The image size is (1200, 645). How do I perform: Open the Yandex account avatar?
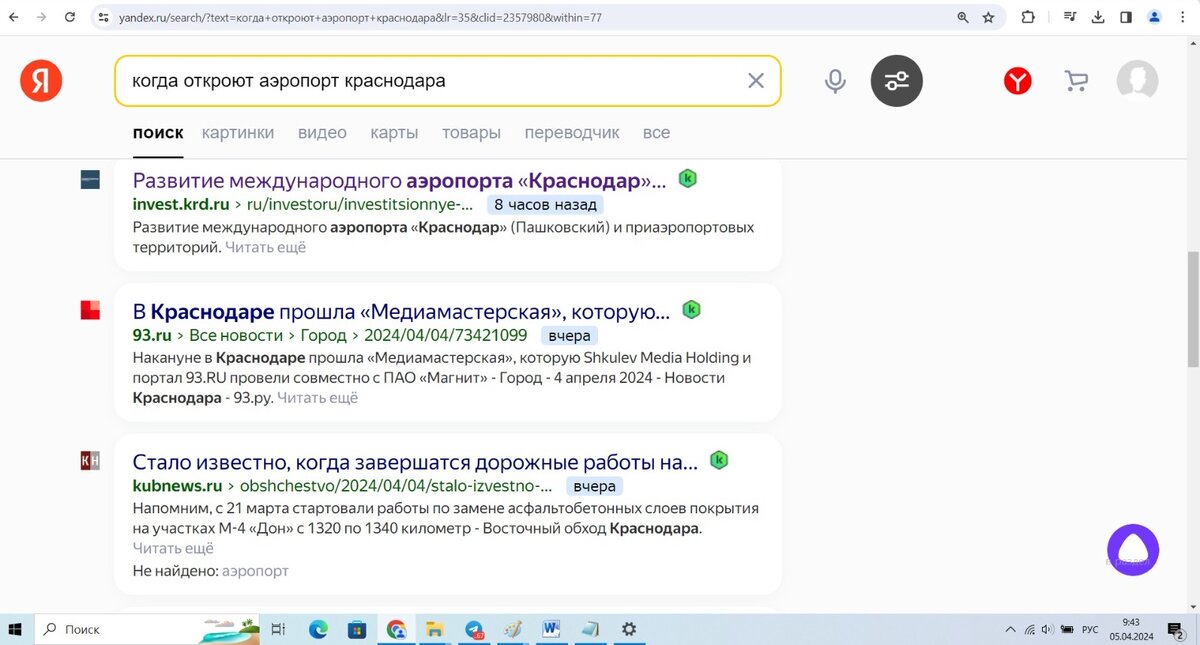[1137, 81]
